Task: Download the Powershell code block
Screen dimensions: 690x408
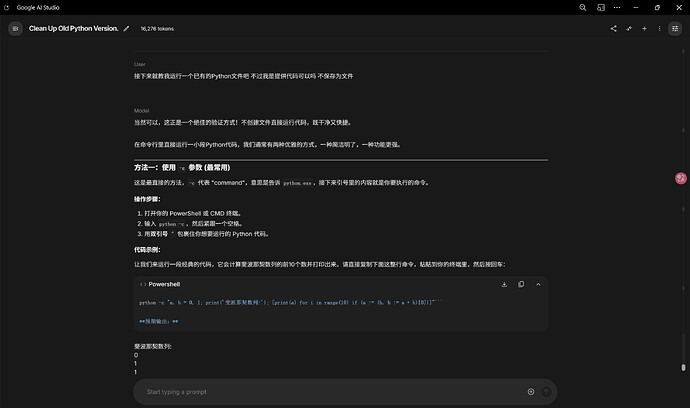Action: click(504, 284)
